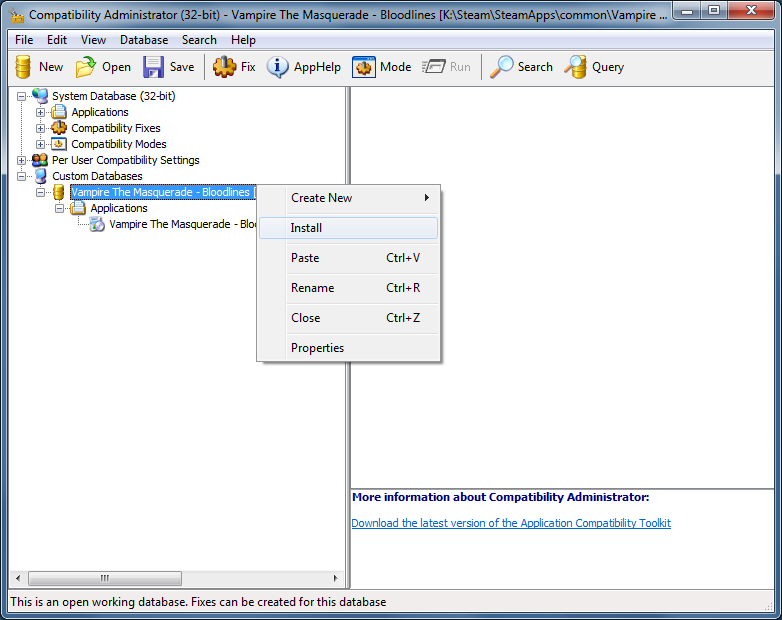Collapse the Vampire The Masquerade database node

click(x=40, y=193)
